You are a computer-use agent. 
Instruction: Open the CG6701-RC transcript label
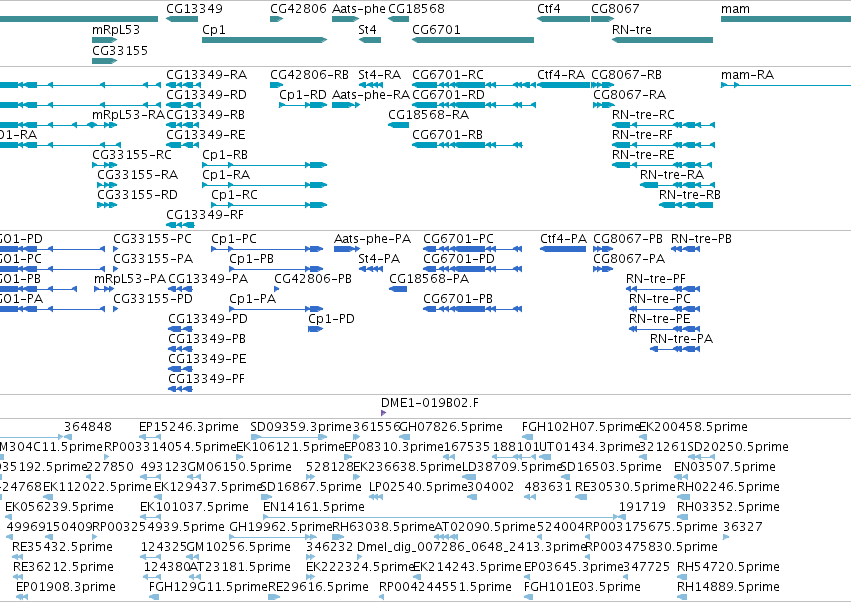[x=448, y=74]
